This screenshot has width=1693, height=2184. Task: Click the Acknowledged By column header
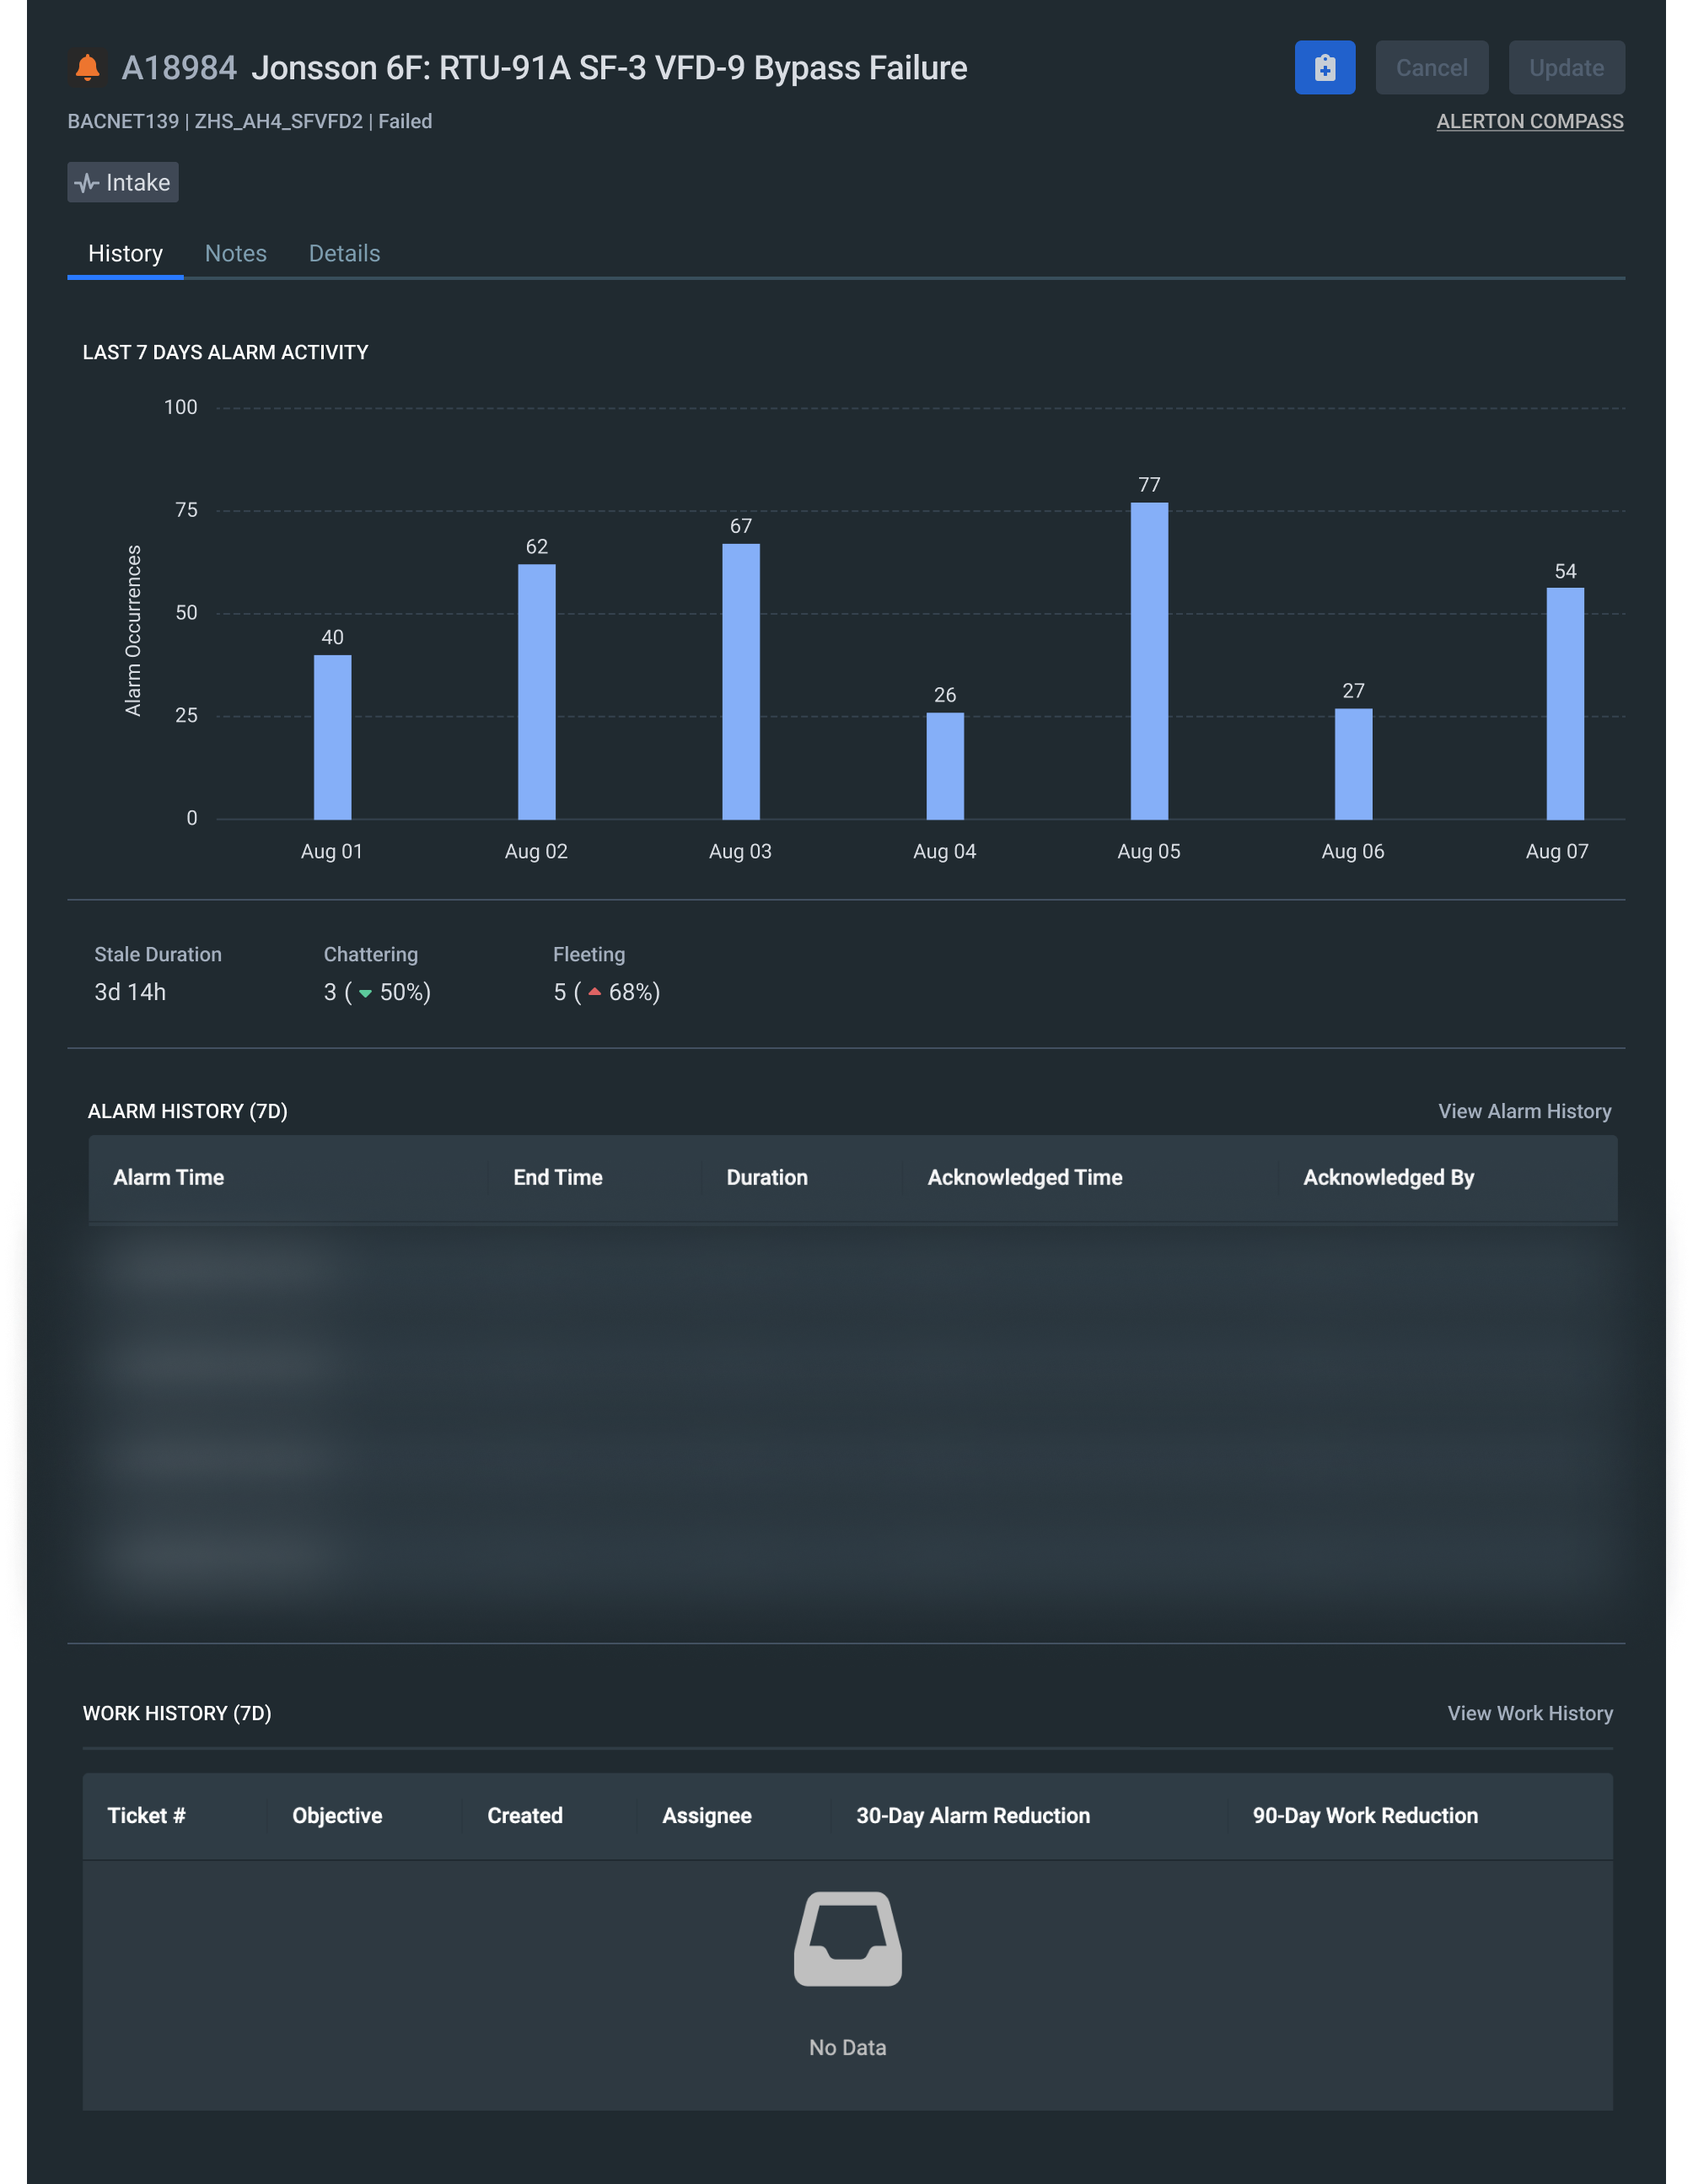[x=1388, y=1177]
